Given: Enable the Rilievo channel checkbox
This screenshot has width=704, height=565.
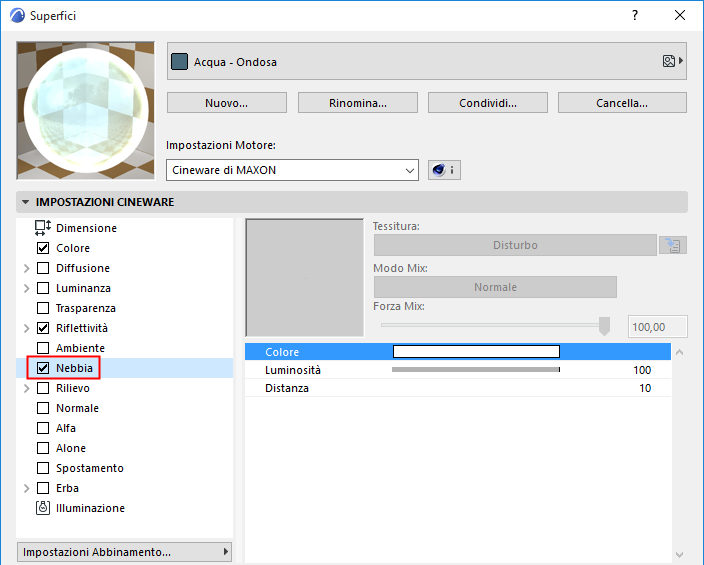Looking at the screenshot, I should tap(43, 388).
